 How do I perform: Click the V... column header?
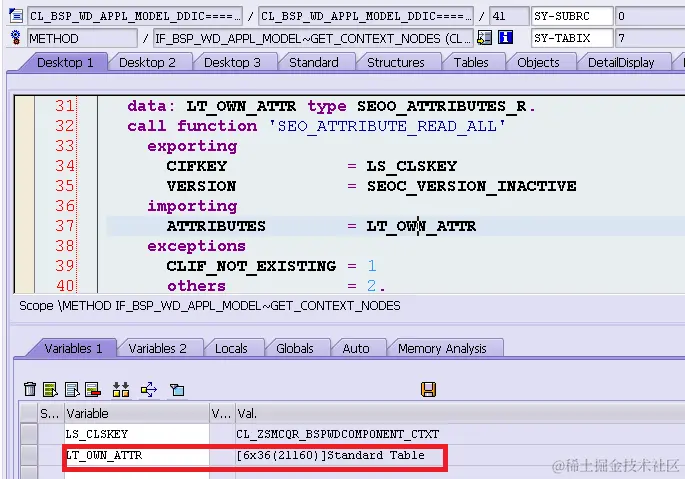click(221, 413)
